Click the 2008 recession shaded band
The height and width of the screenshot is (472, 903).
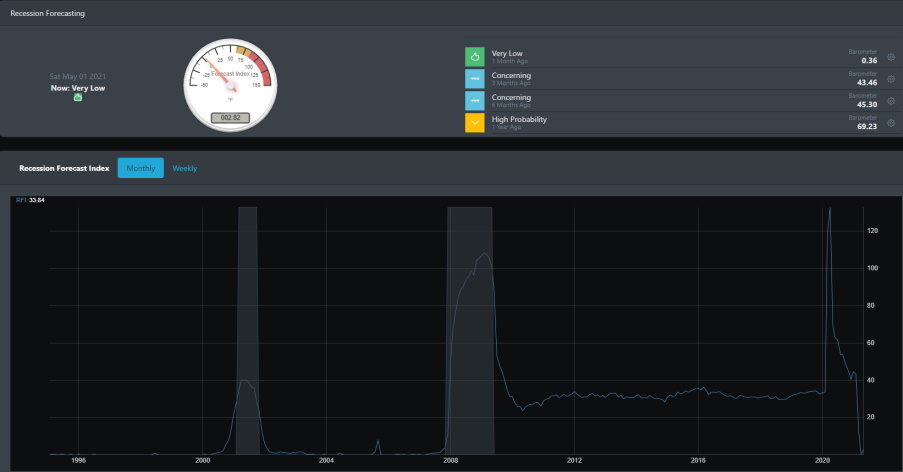pos(470,330)
